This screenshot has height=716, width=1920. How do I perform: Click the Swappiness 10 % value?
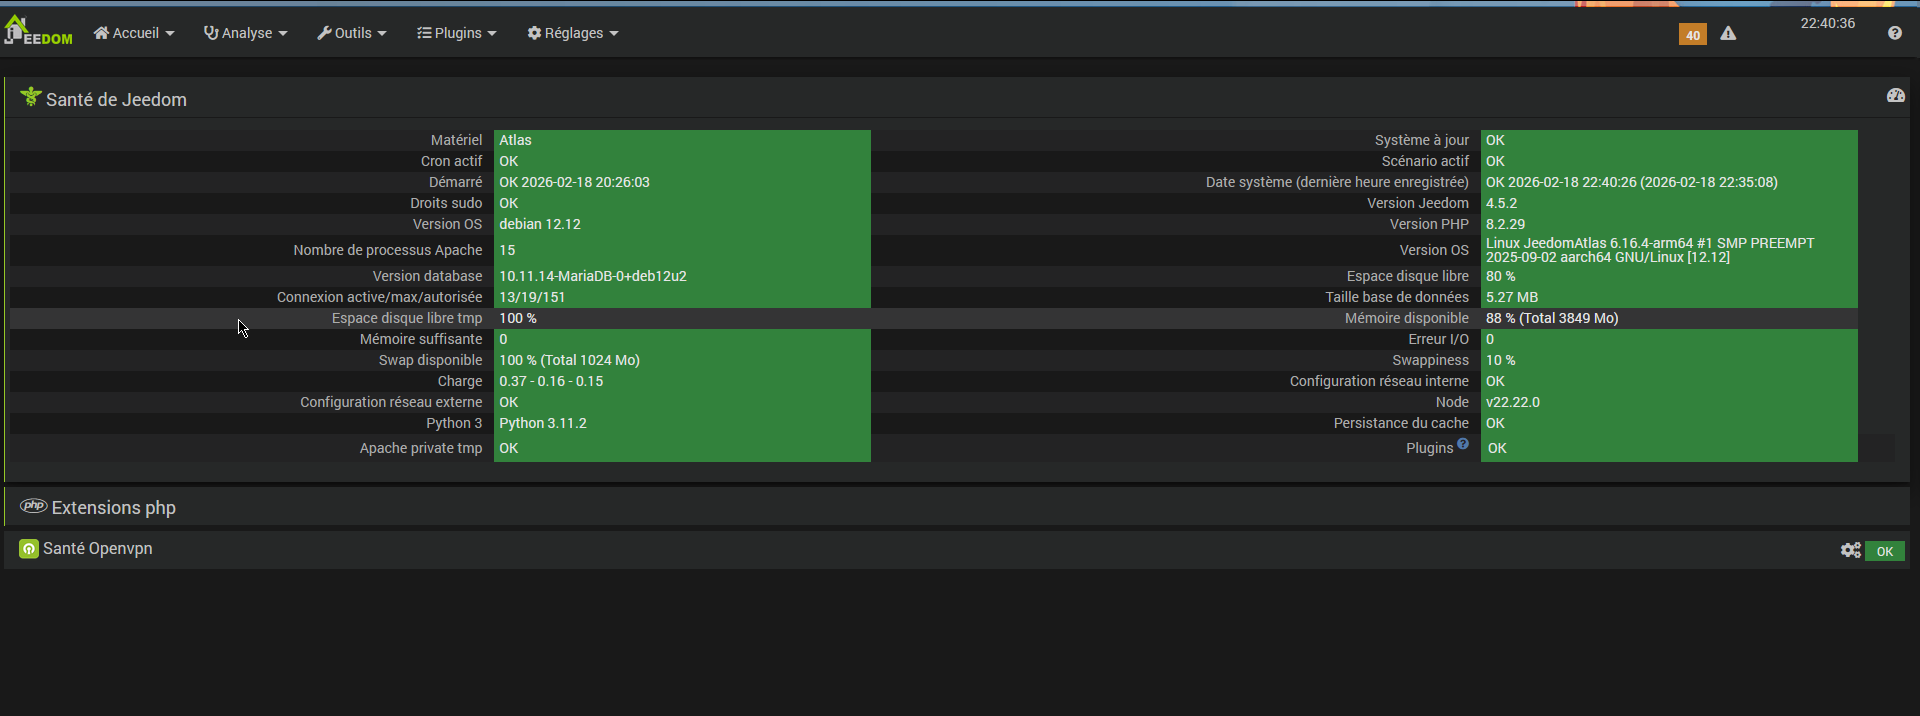coord(1501,360)
